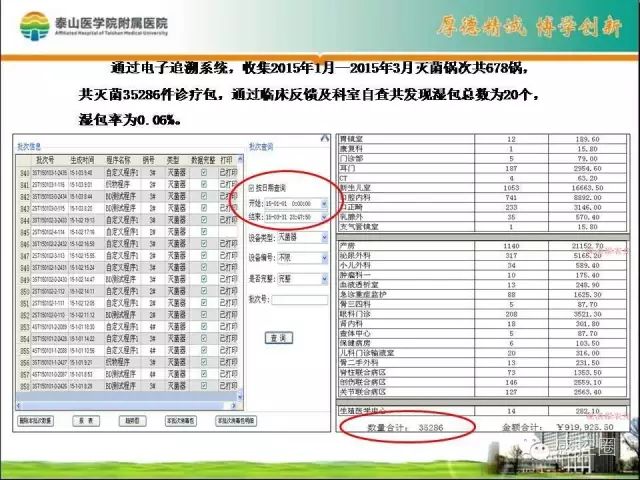The width and height of the screenshot is (640, 480).
Task: Toggle the 按日期查询 checkbox
Action: [251, 188]
